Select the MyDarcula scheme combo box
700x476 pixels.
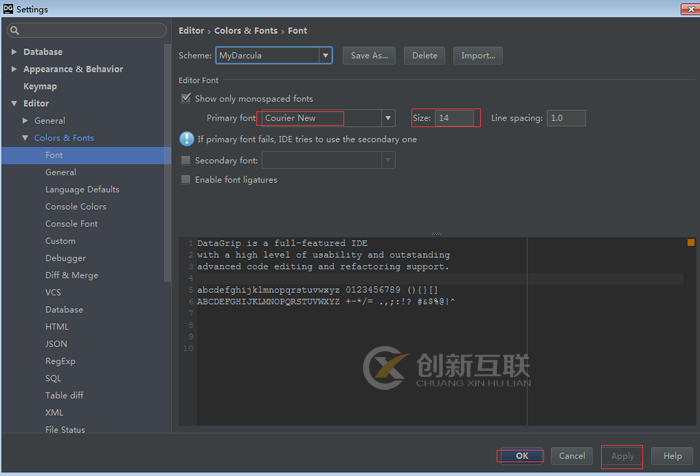tap(274, 55)
